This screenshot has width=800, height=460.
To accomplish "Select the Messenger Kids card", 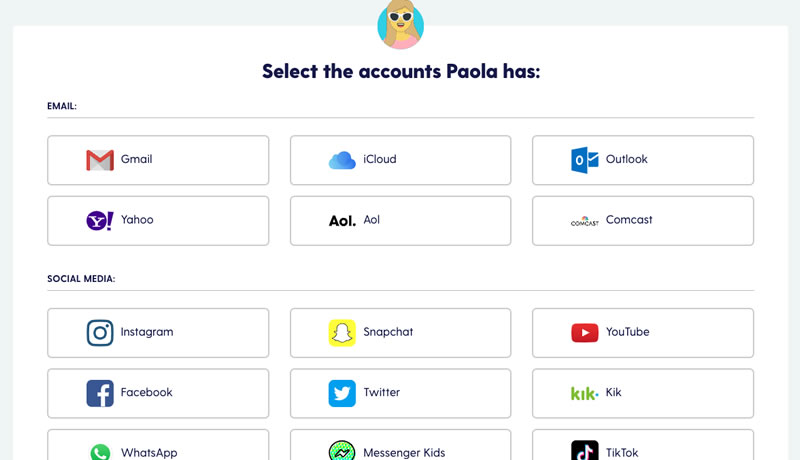I will click(401, 445).
